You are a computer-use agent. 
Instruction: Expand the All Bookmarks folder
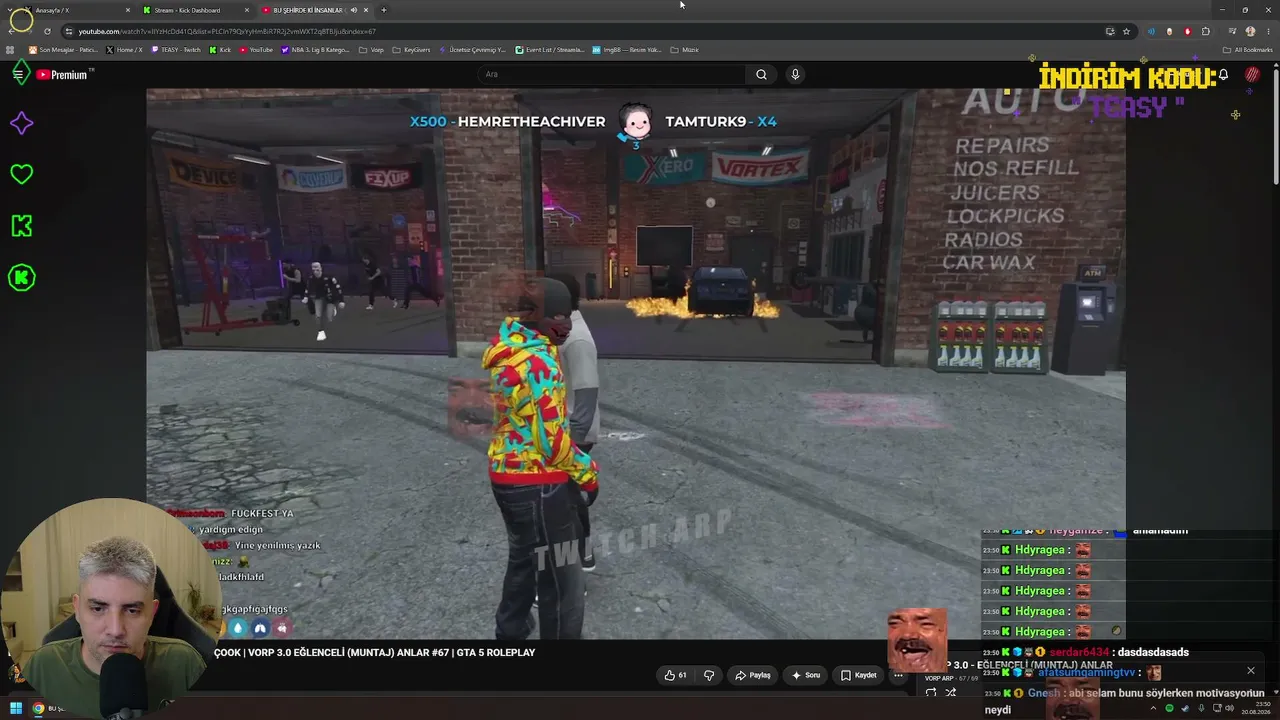click(1248, 49)
